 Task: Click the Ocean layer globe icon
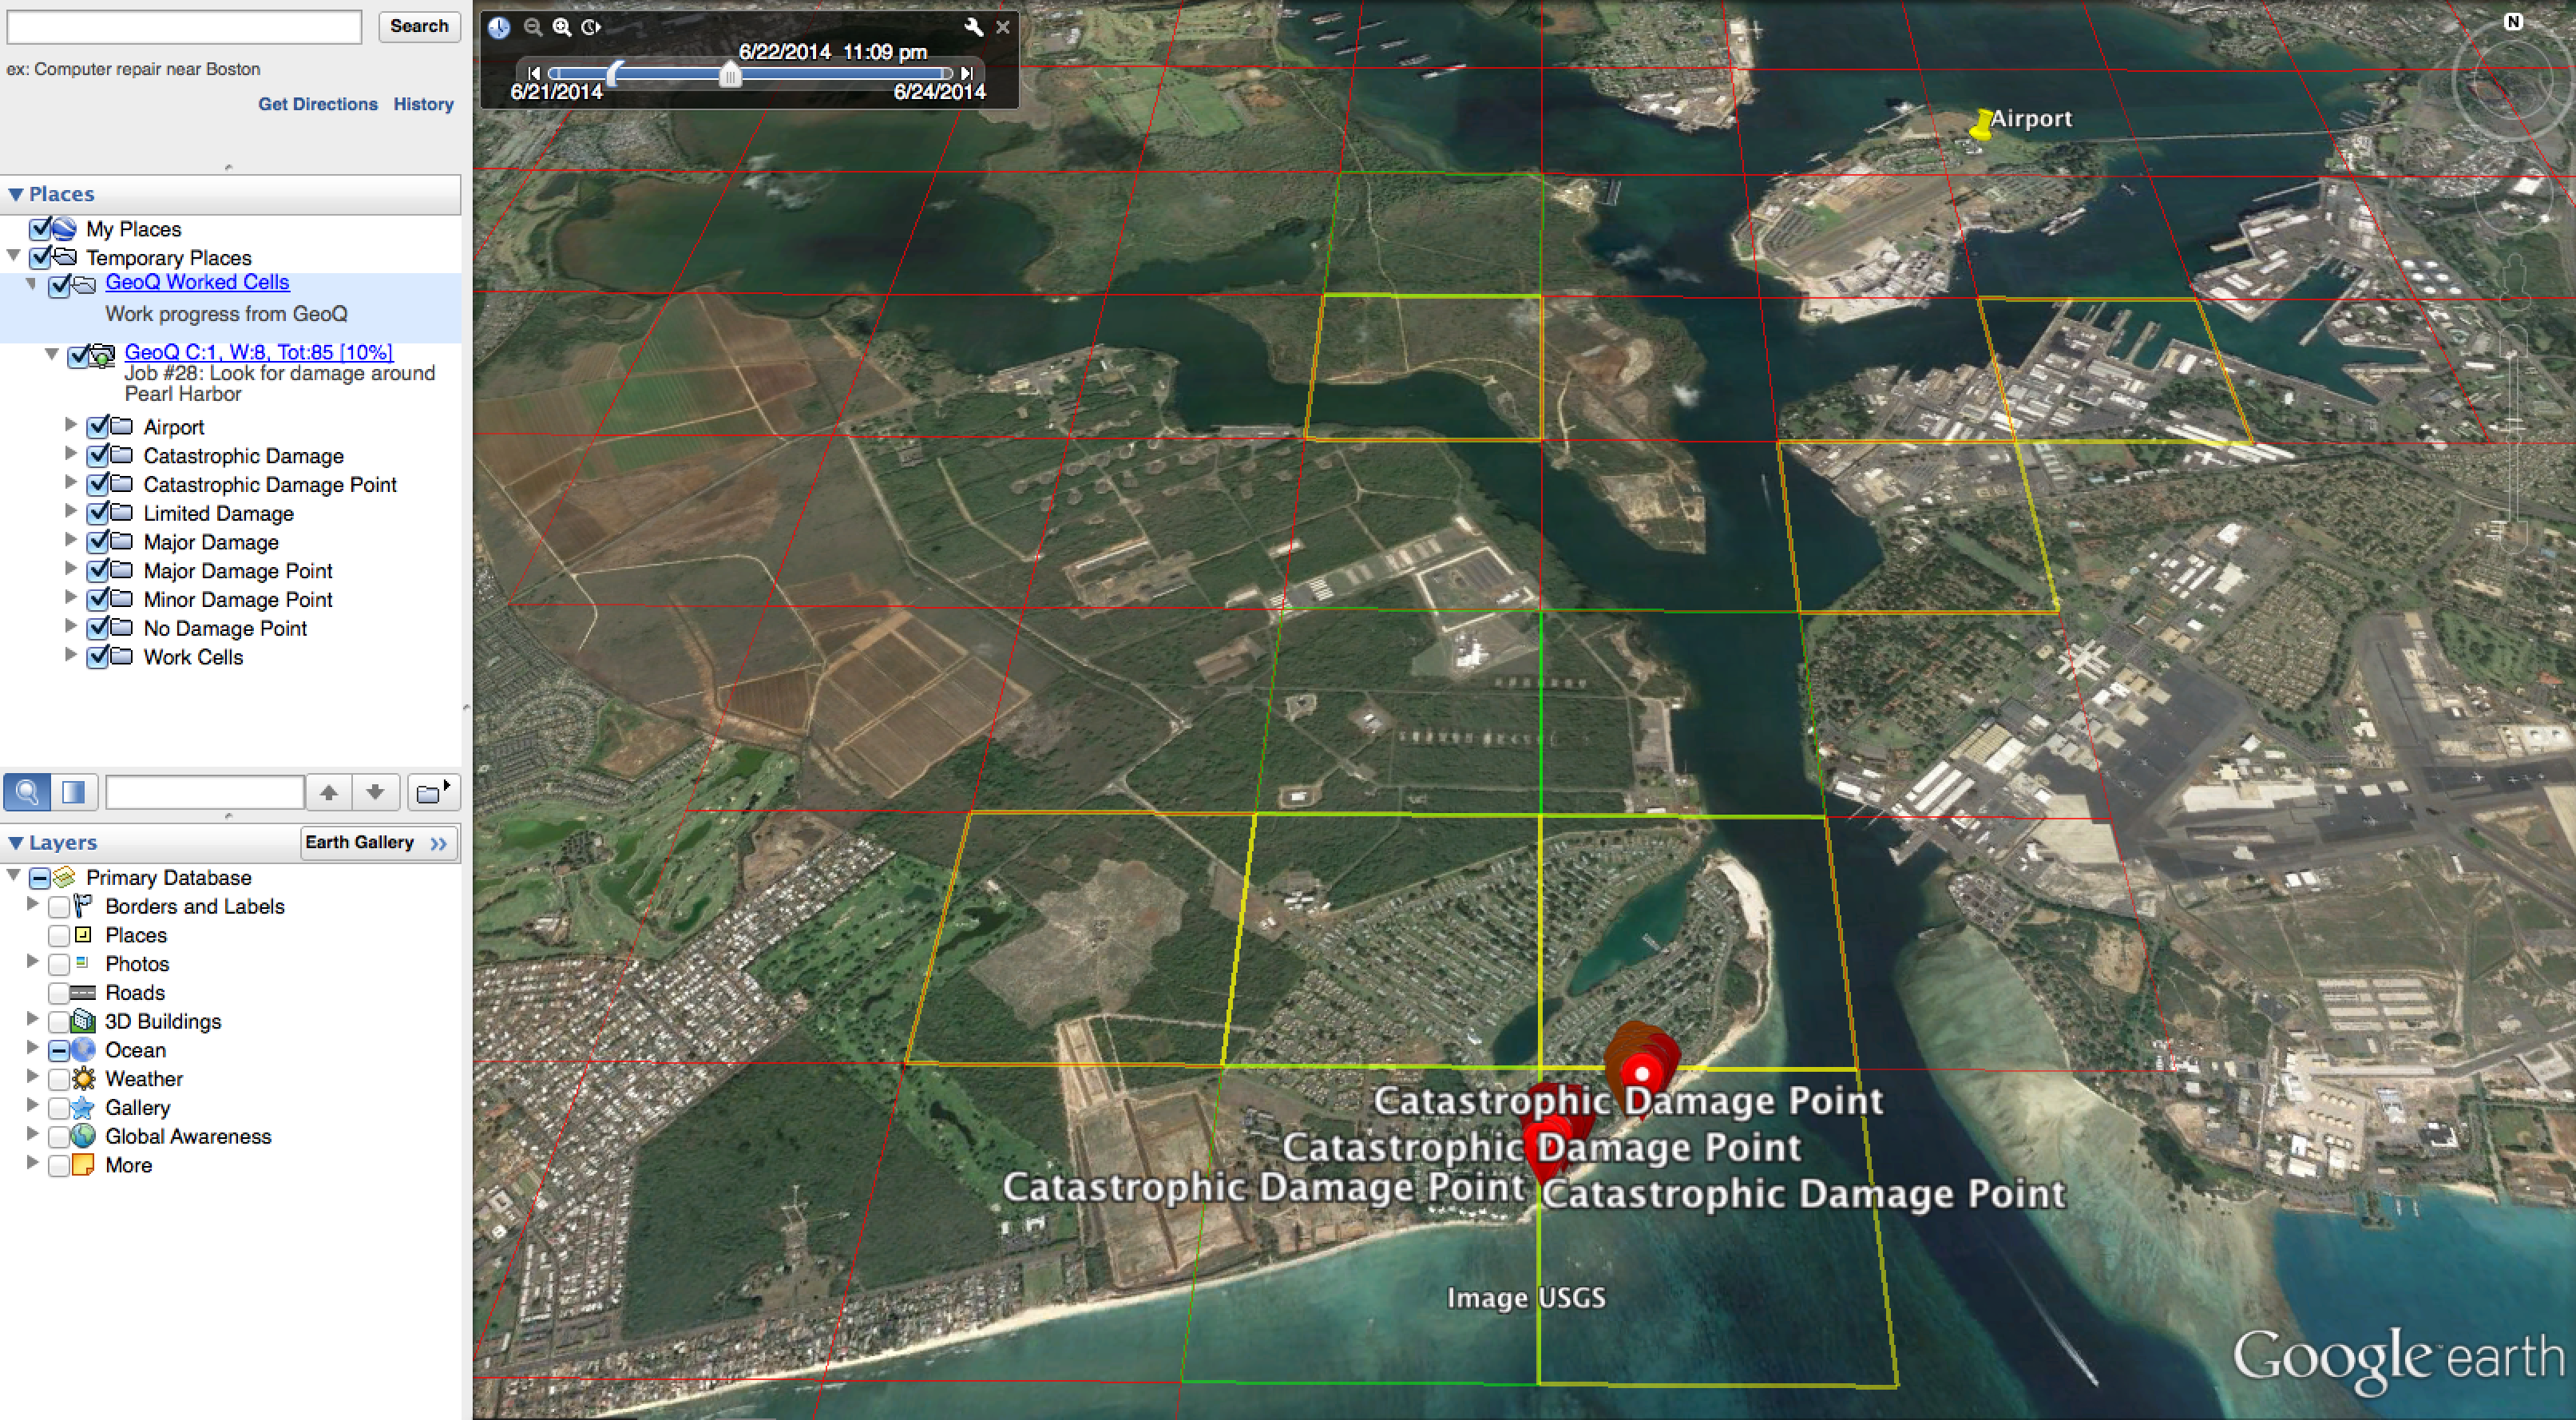tap(84, 1050)
